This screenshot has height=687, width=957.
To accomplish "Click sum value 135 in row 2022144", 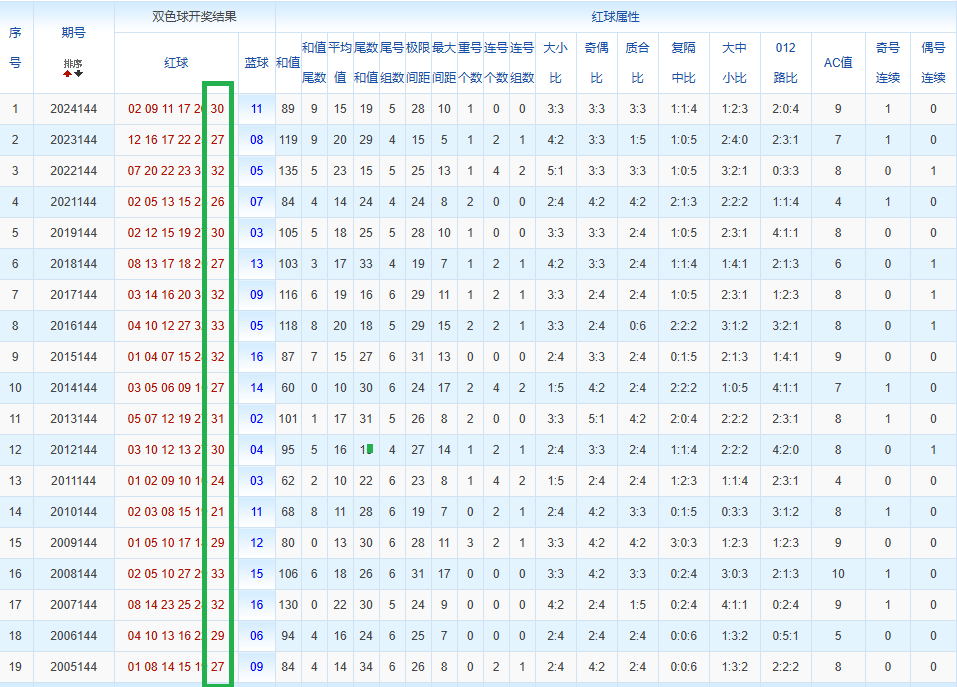I will point(288,171).
